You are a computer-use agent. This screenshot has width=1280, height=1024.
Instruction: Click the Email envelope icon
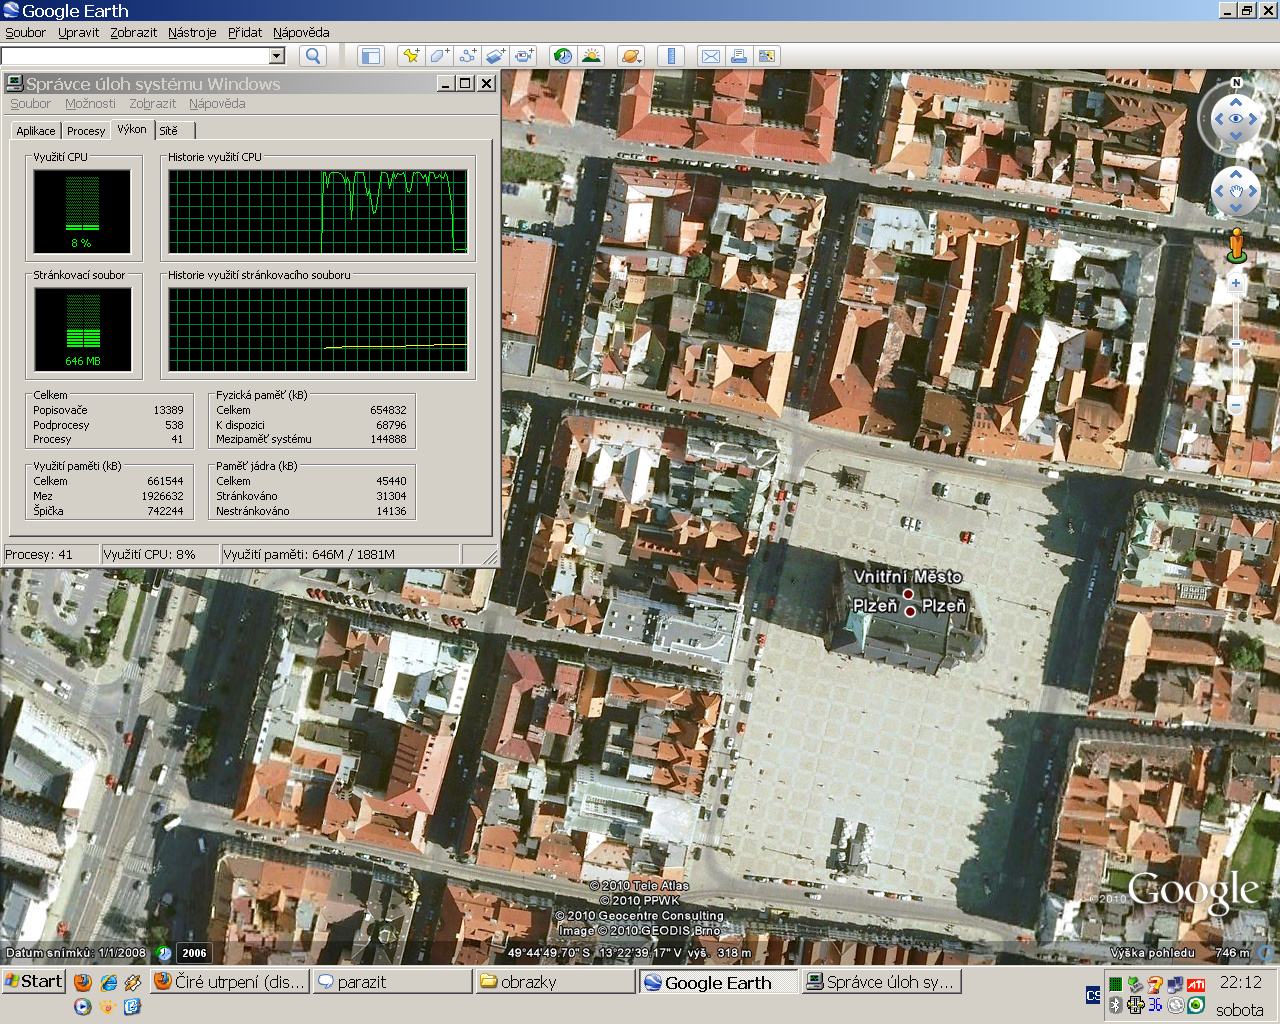710,56
